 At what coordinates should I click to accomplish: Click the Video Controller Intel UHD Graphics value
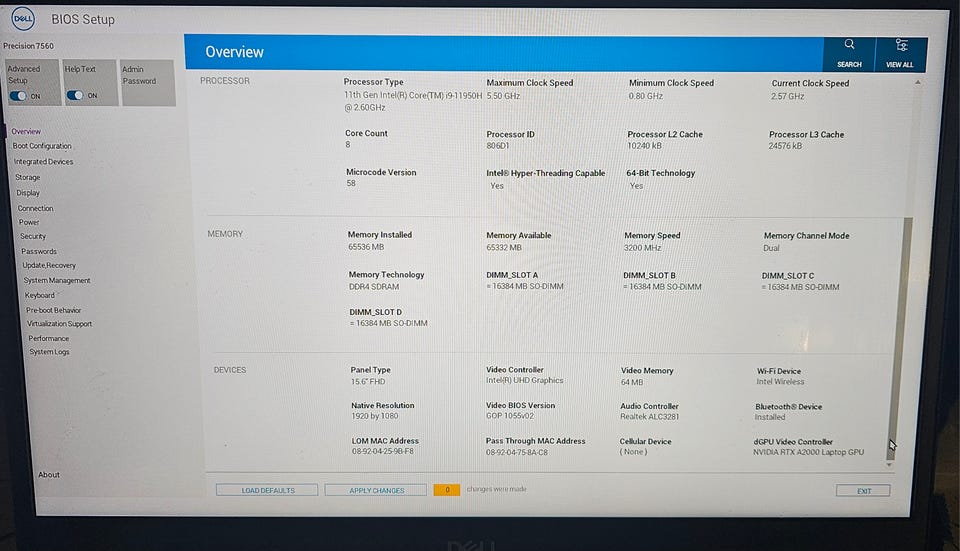[525, 380]
